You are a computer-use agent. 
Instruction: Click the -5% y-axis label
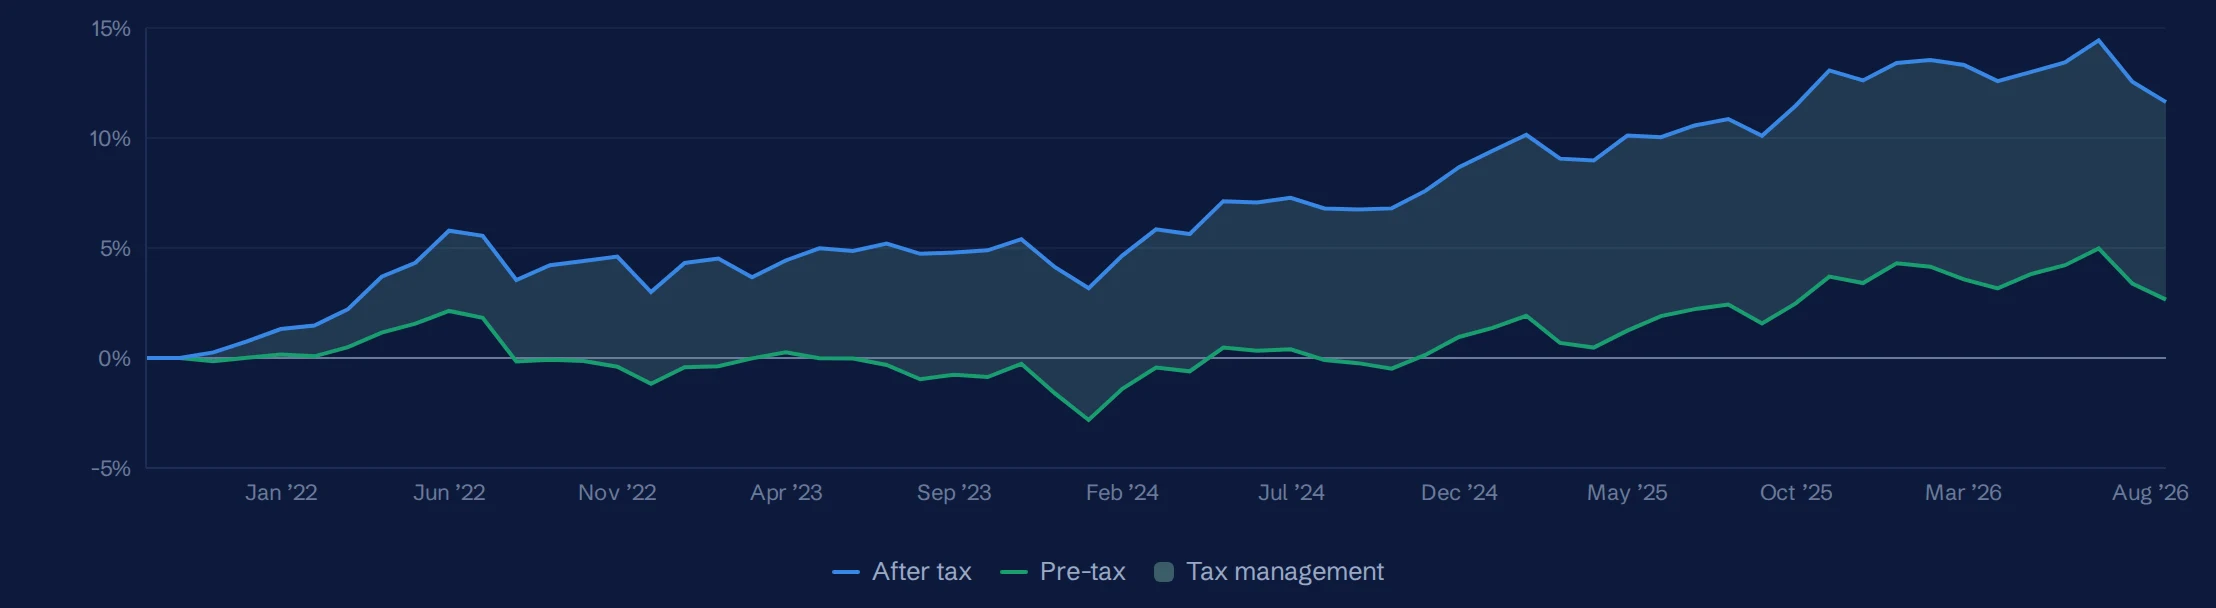tap(111, 469)
